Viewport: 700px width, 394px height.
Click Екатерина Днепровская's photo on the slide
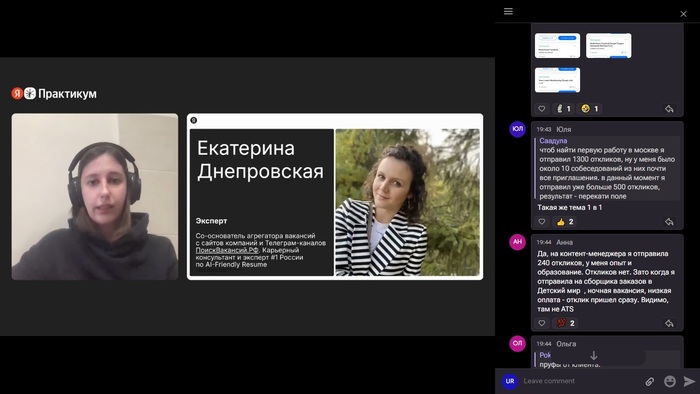408,202
